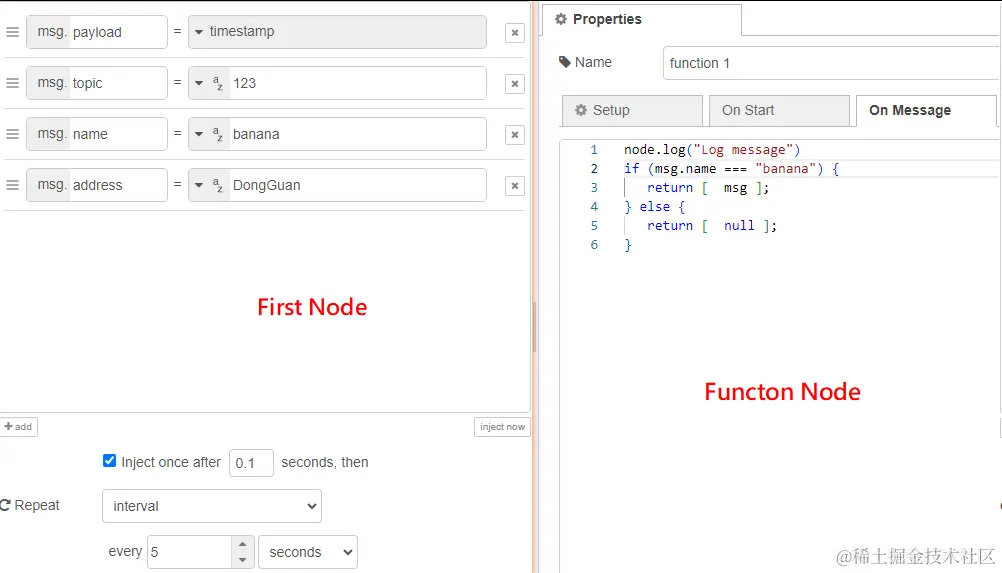
Task: Edit the repeat every value field
Action: (189, 552)
